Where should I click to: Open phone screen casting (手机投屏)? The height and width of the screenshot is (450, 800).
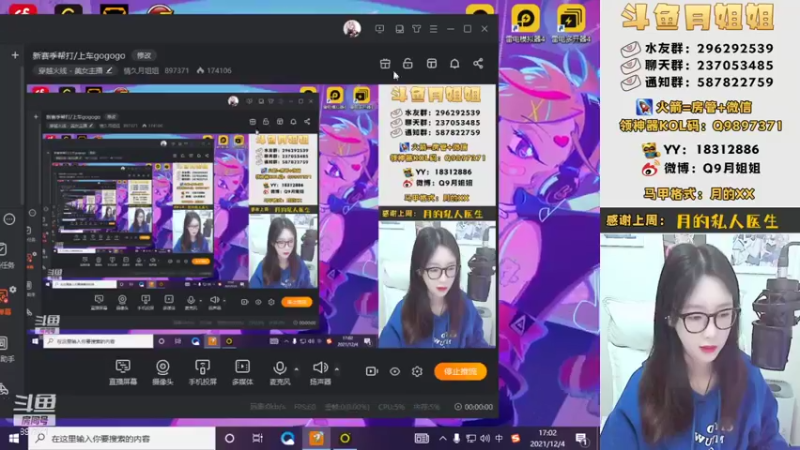[x=202, y=366]
